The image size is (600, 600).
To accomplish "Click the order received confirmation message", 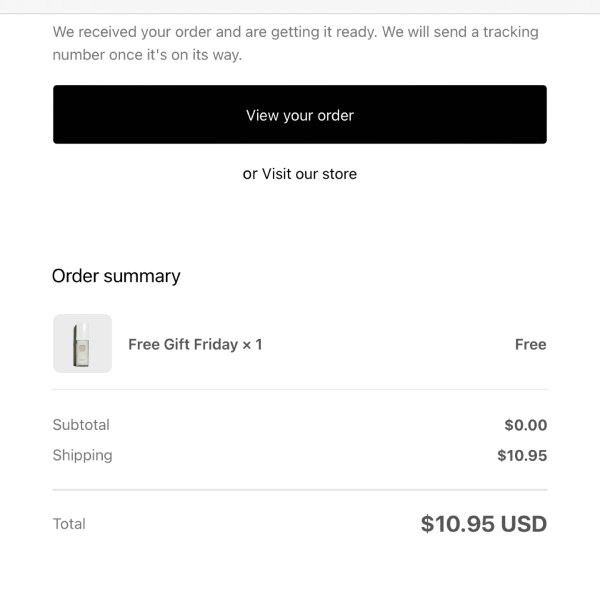I will [295, 43].
